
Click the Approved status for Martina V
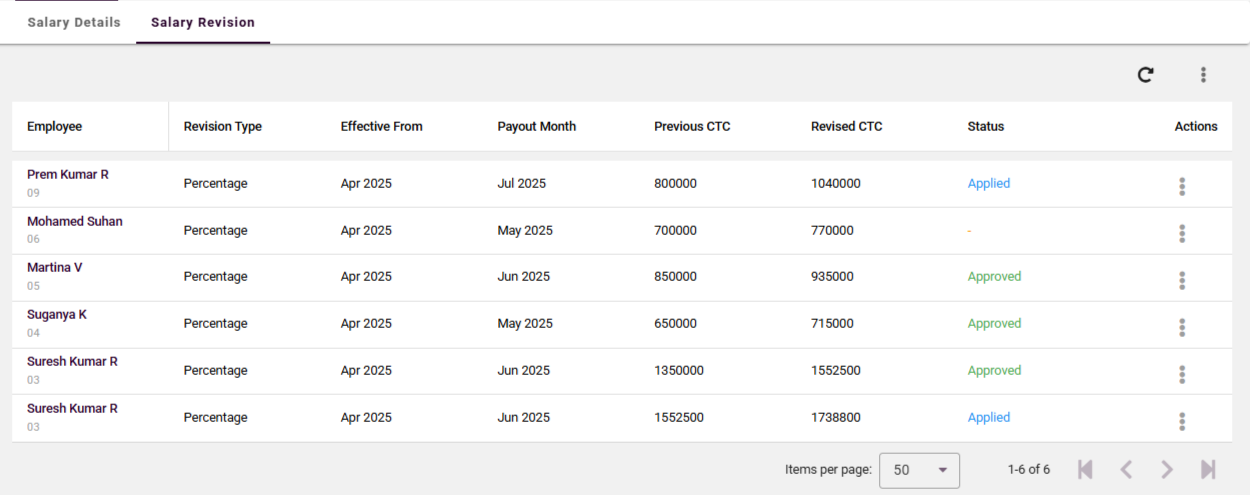[994, 277]
